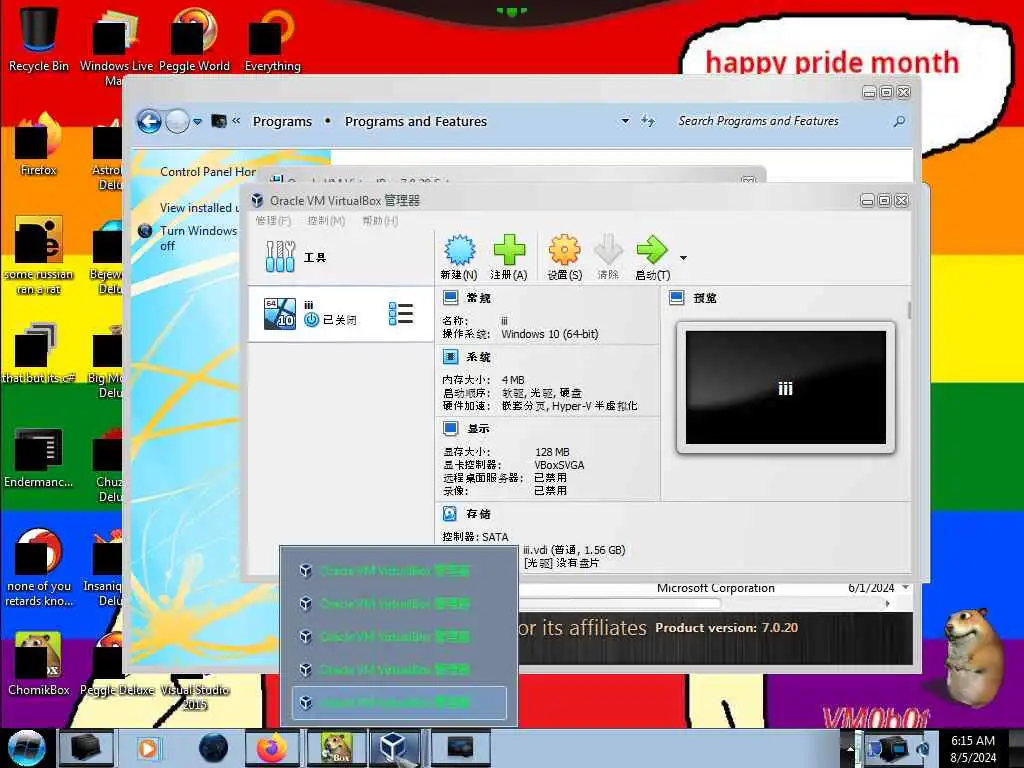
Task: Go back in Programs and Features window
Action: (x=150, y=121)
